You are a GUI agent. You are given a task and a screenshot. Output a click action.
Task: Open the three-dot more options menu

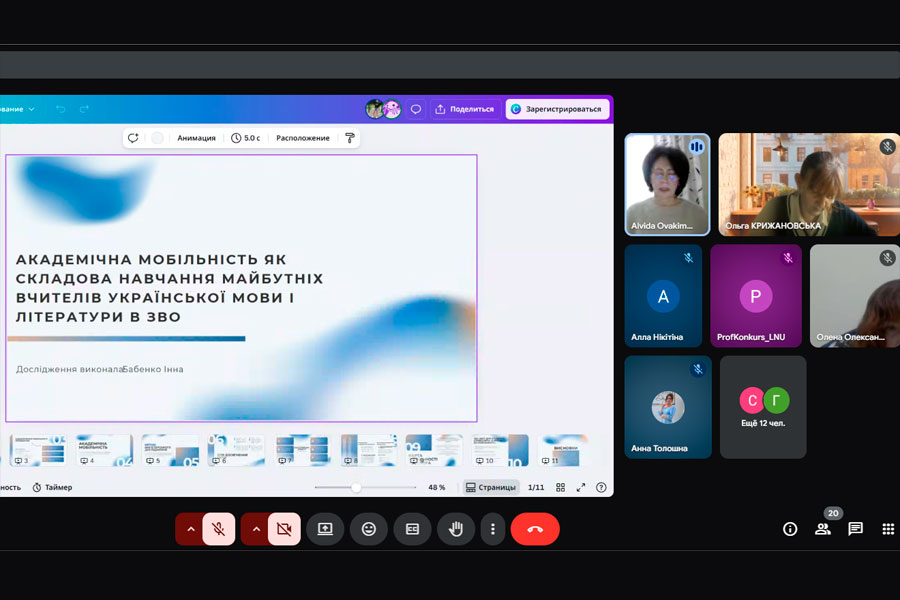click(x=492, y=529)
